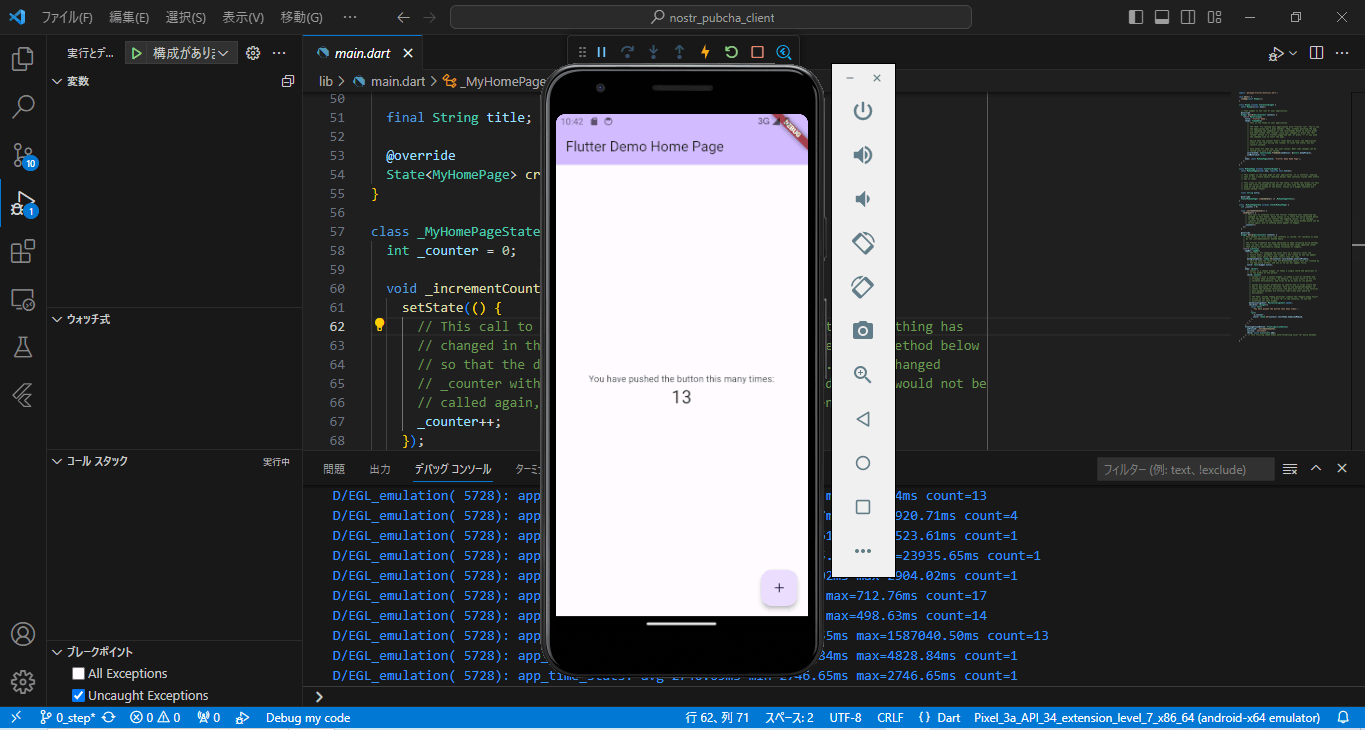Open the 選択(S) menu
1365x730 pixels.
coord(185,17)
